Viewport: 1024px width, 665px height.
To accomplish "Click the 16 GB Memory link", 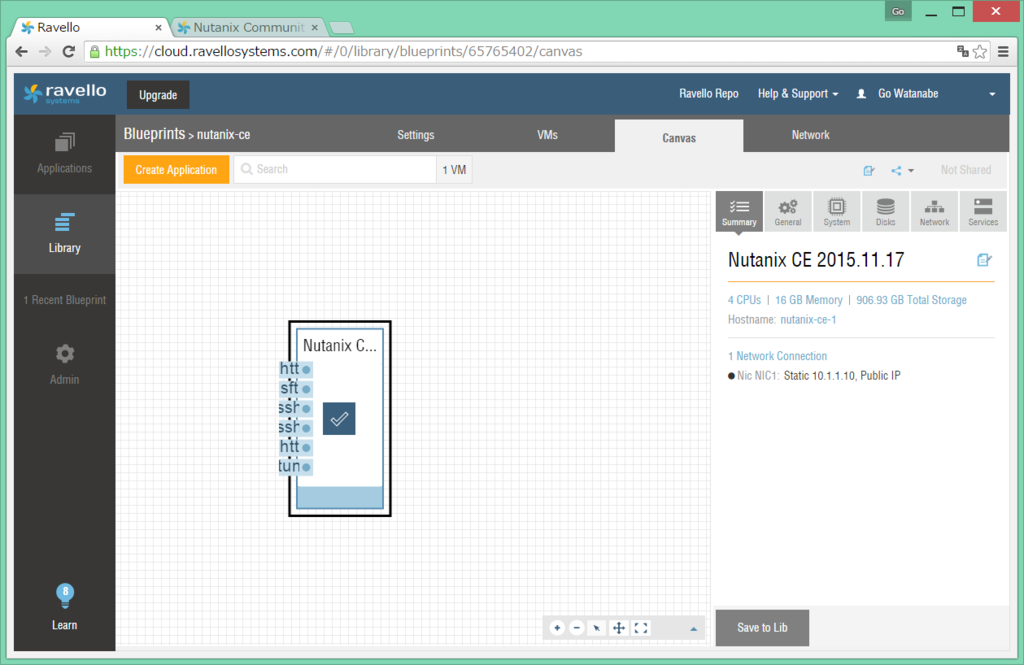I will coord(808,300).
